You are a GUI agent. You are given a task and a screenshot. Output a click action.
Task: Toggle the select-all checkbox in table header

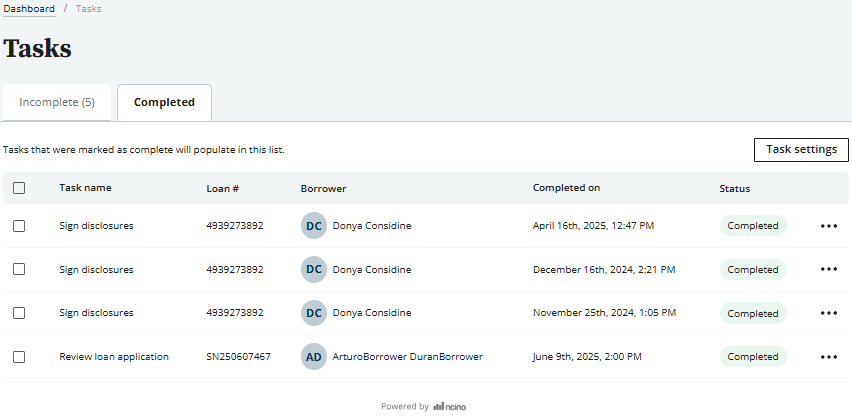[19, 188]
